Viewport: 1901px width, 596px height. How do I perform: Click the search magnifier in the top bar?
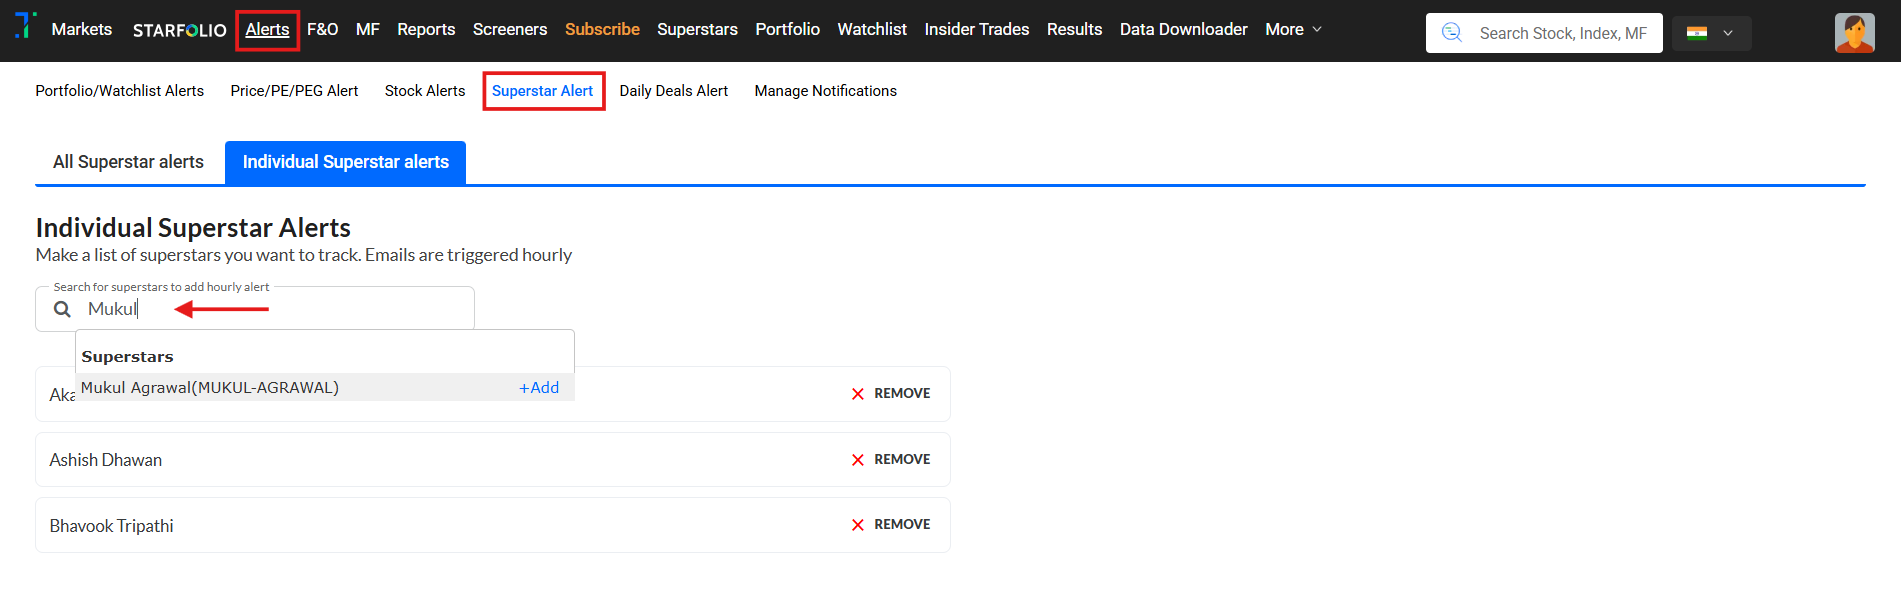[1452, 33]
